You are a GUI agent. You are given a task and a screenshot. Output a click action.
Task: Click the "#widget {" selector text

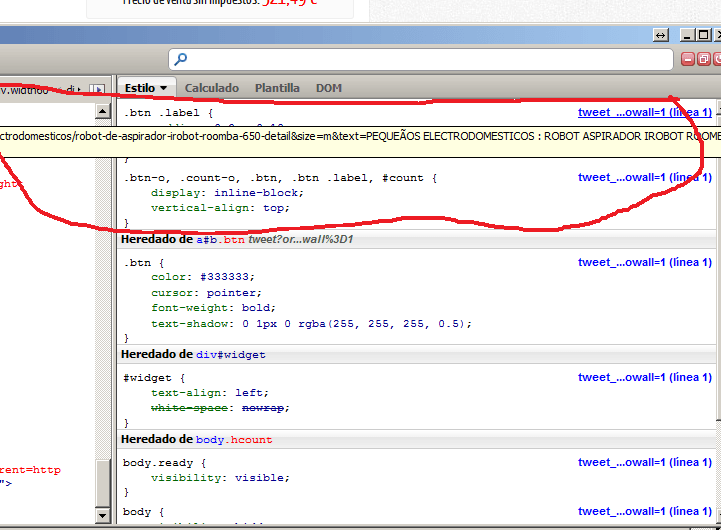click(154, 378)
